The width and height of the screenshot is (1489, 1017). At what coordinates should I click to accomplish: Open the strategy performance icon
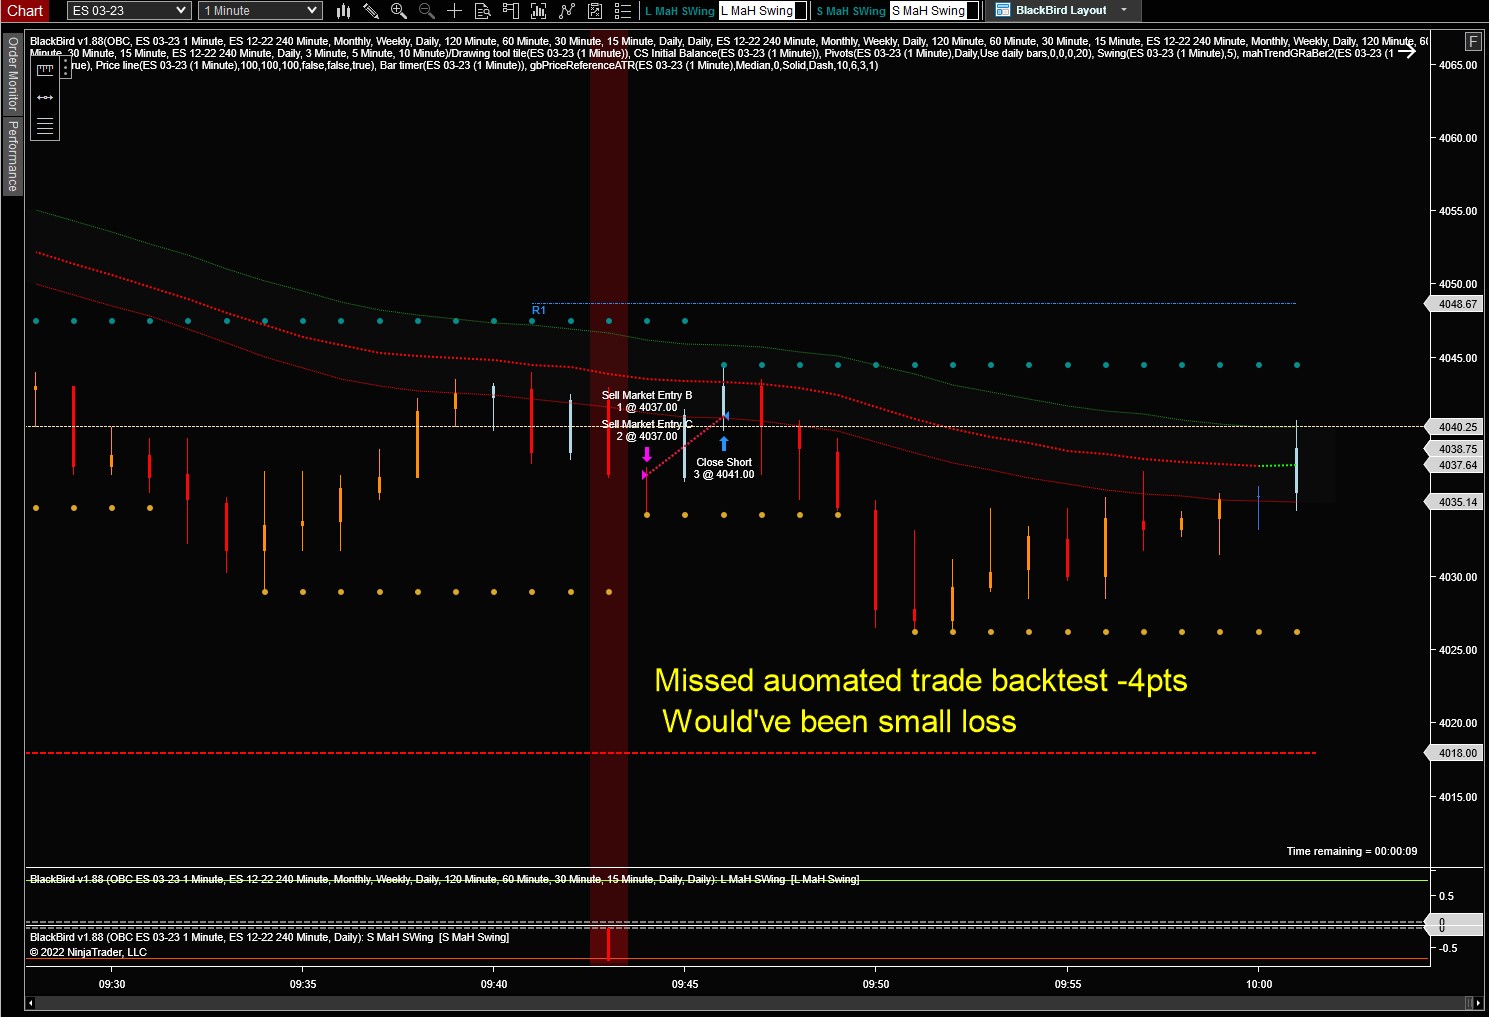[x=595, y=11]
